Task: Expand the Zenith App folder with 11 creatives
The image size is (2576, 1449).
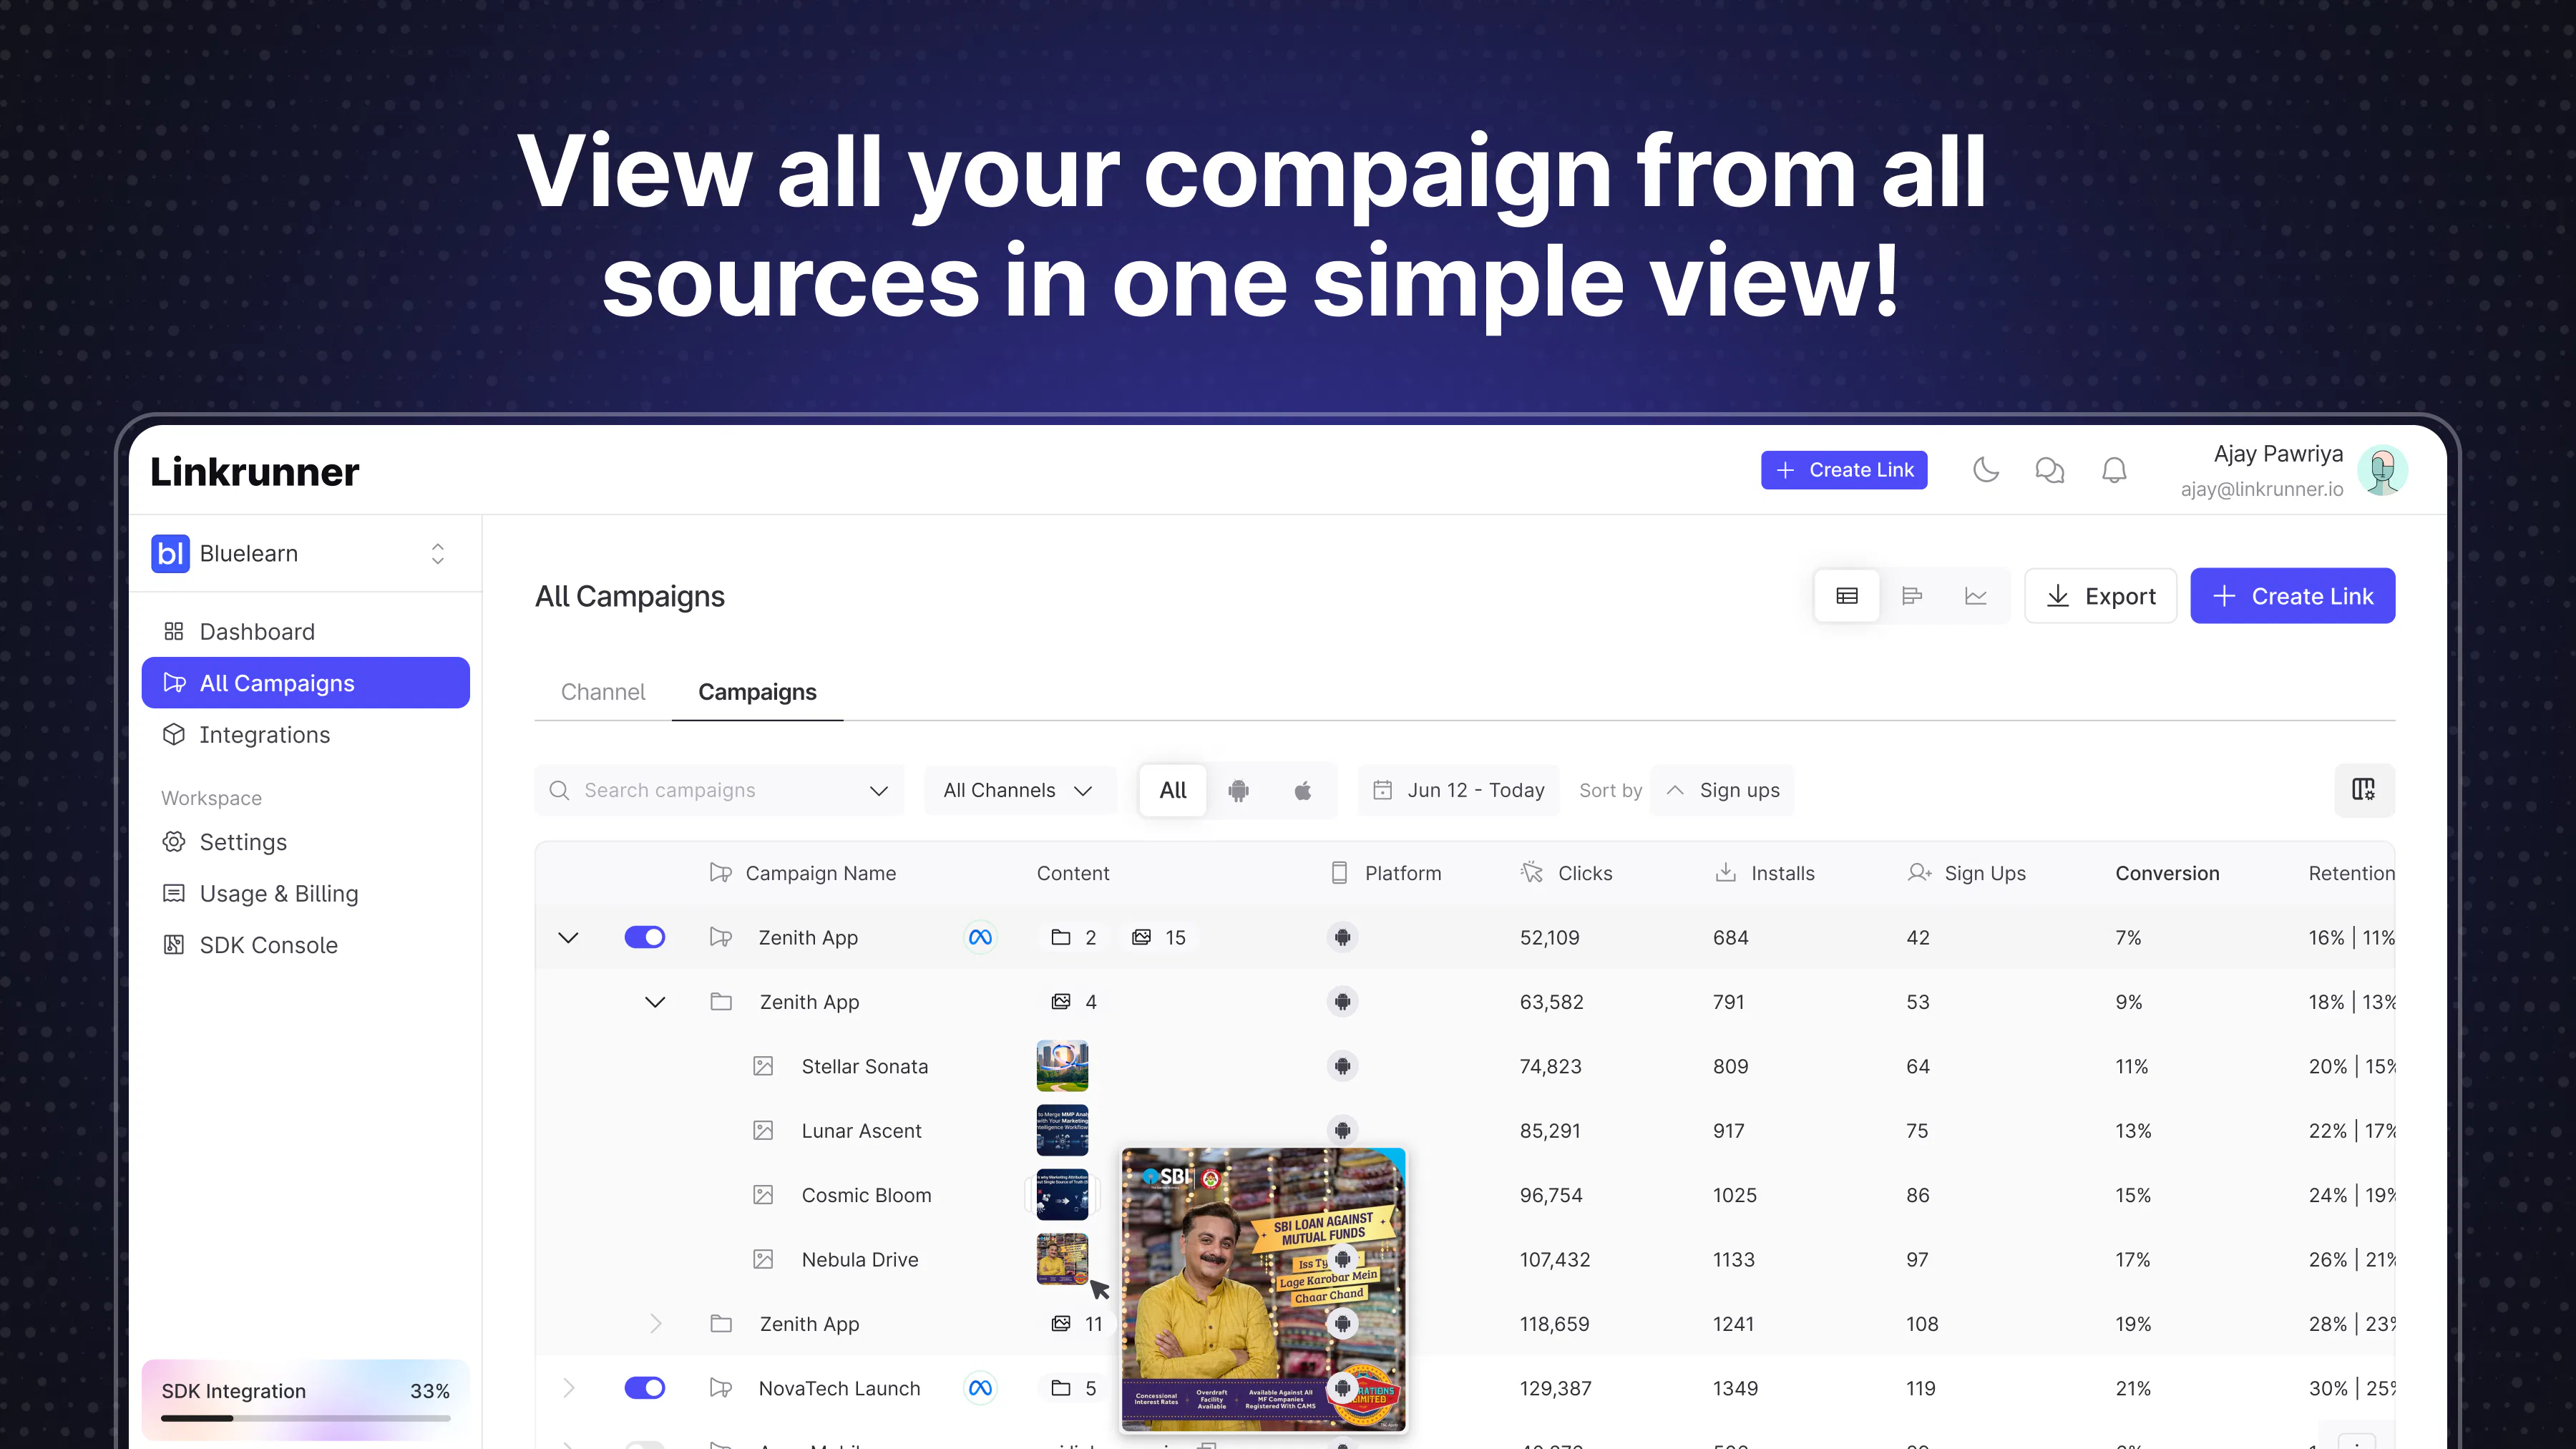Action: pyautogui.click(x=655, y=1324)
